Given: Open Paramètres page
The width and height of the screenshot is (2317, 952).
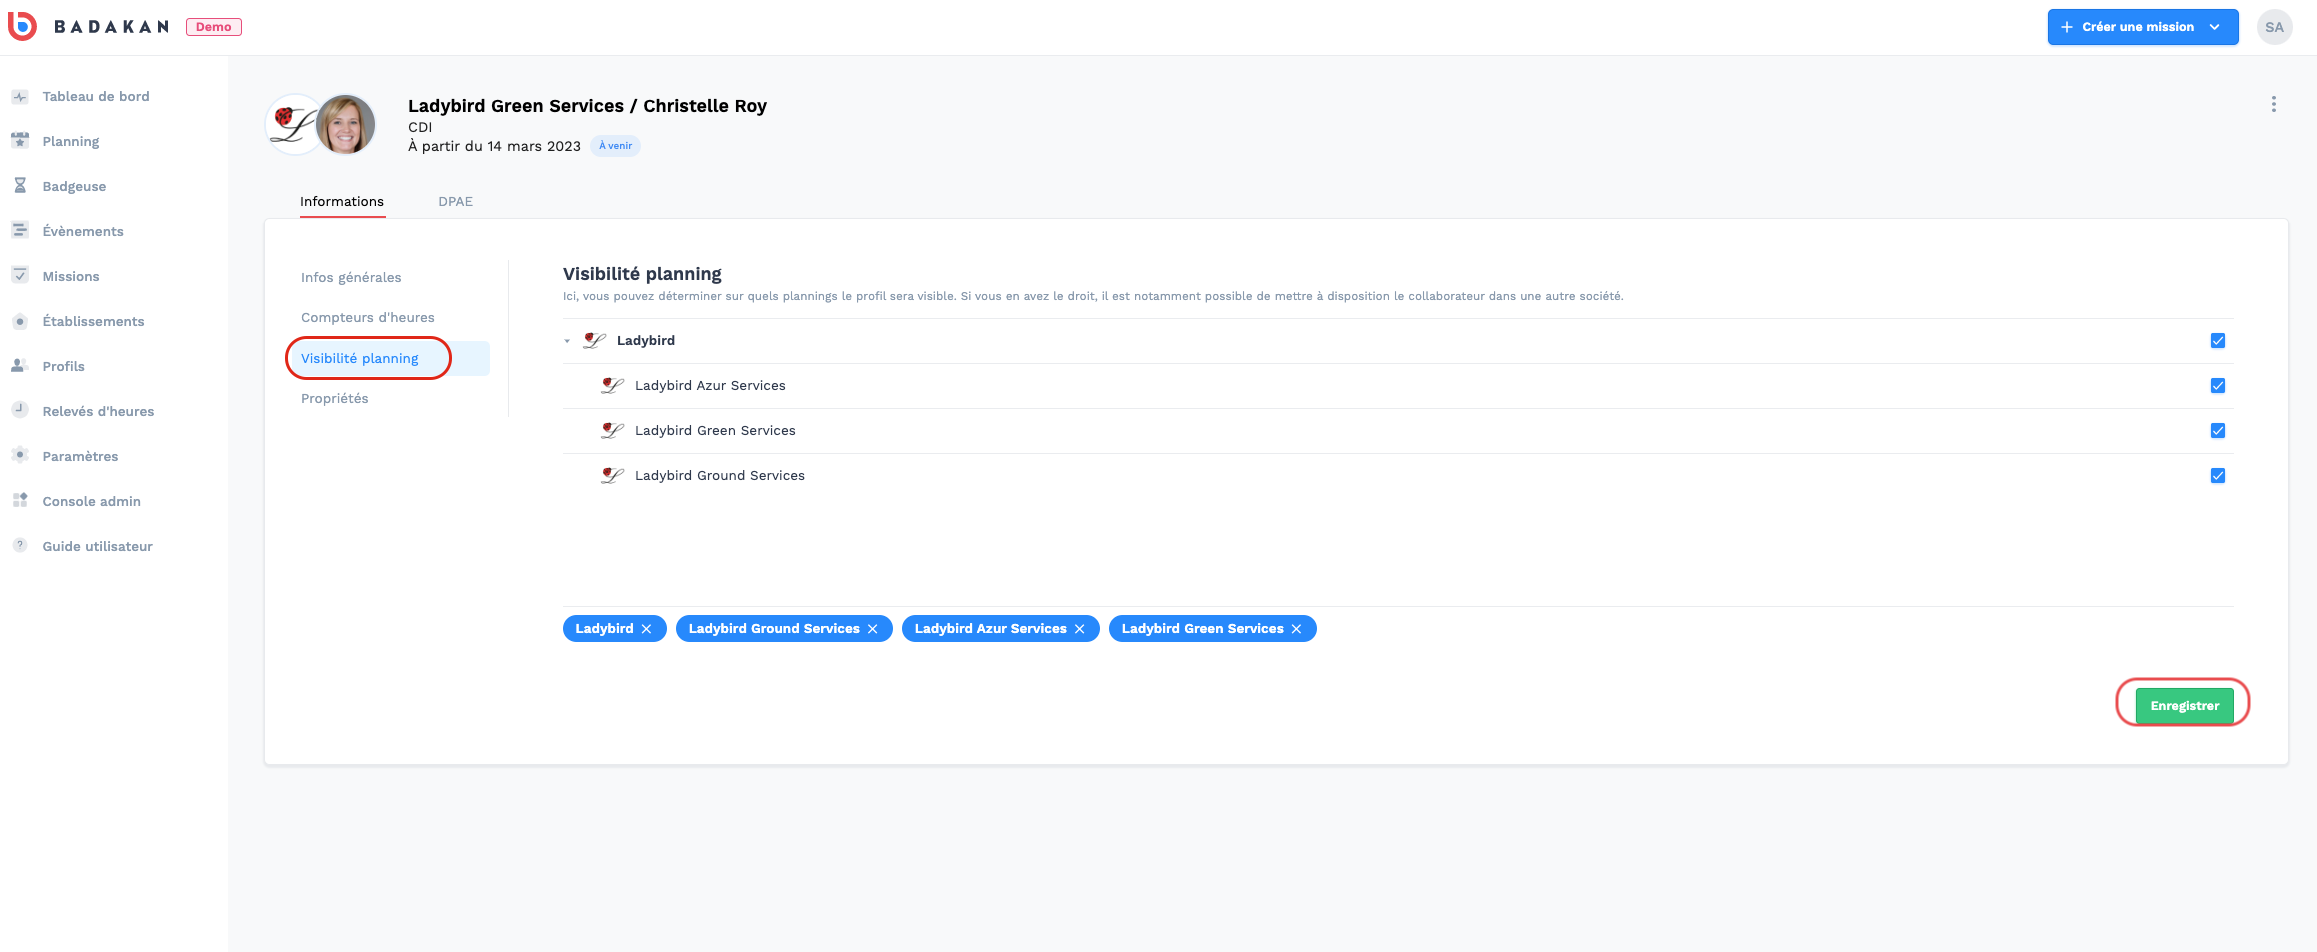Looking at the screenshot, I should (x=80, y=456).
